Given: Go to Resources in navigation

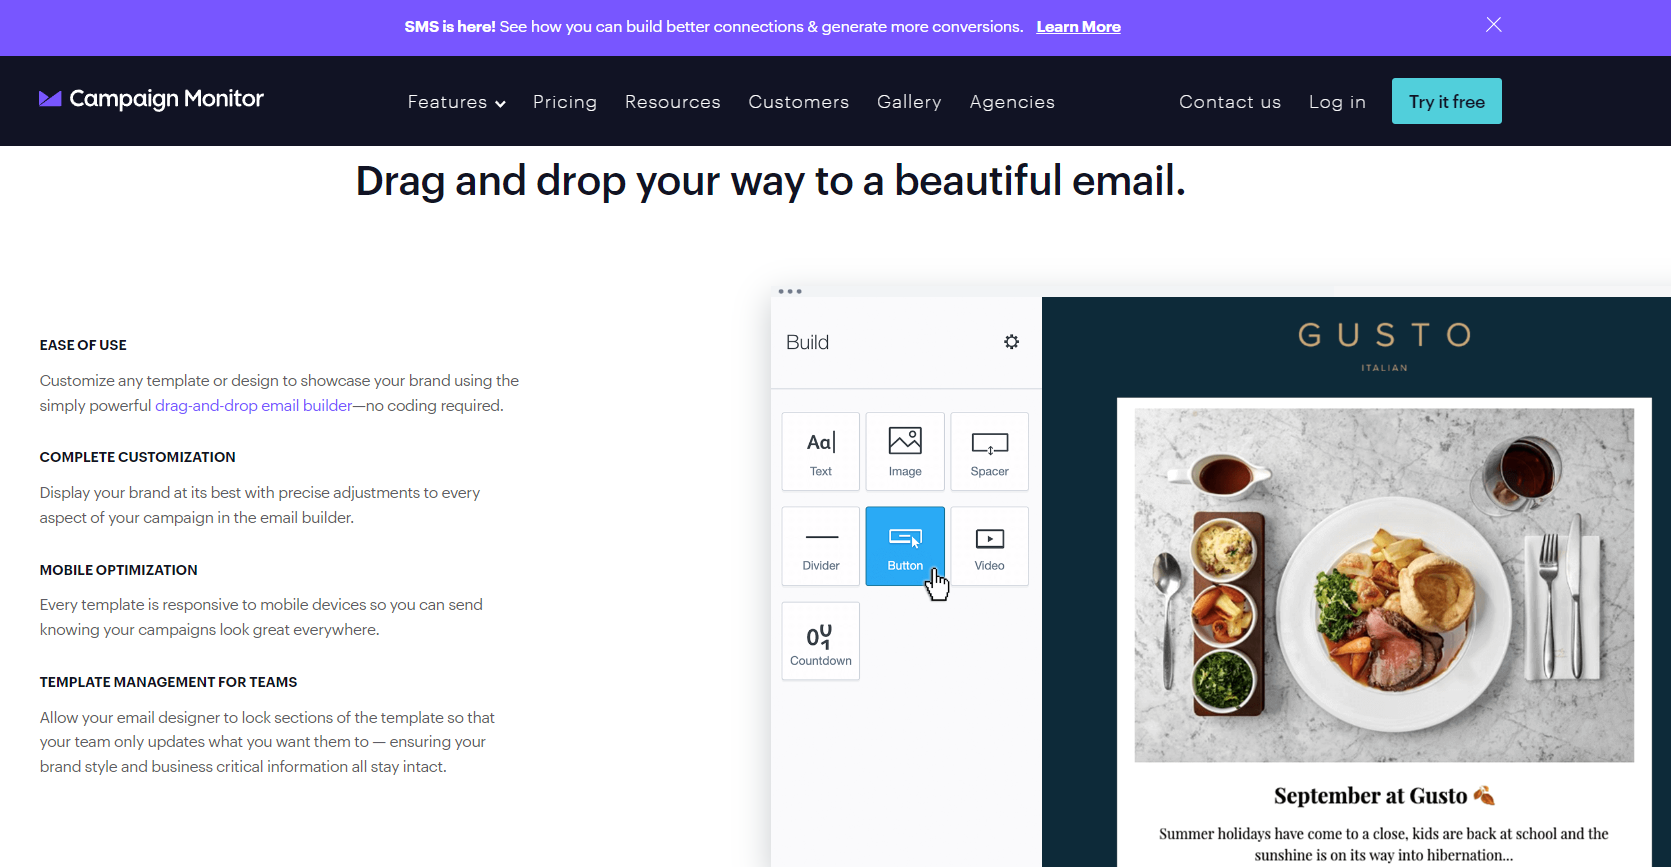Looking at the screenshot, I should tap(672, 102).
